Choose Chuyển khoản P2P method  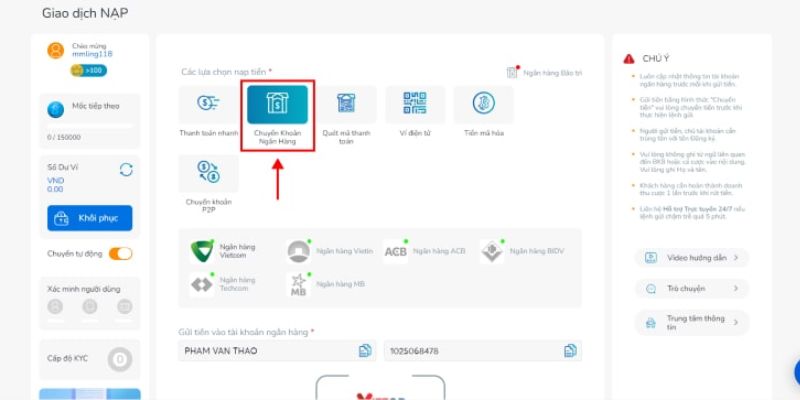point(208,181)
